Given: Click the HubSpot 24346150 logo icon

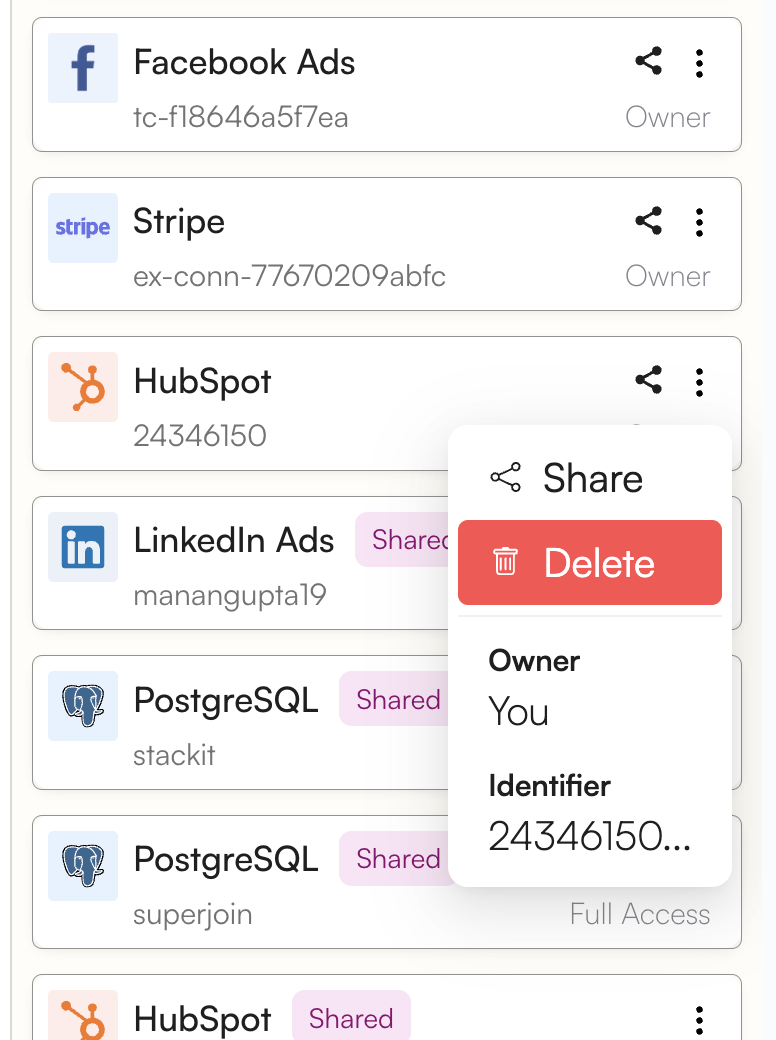Looking at the screenshot, I should pyautogui.click(x=83, y=387).
